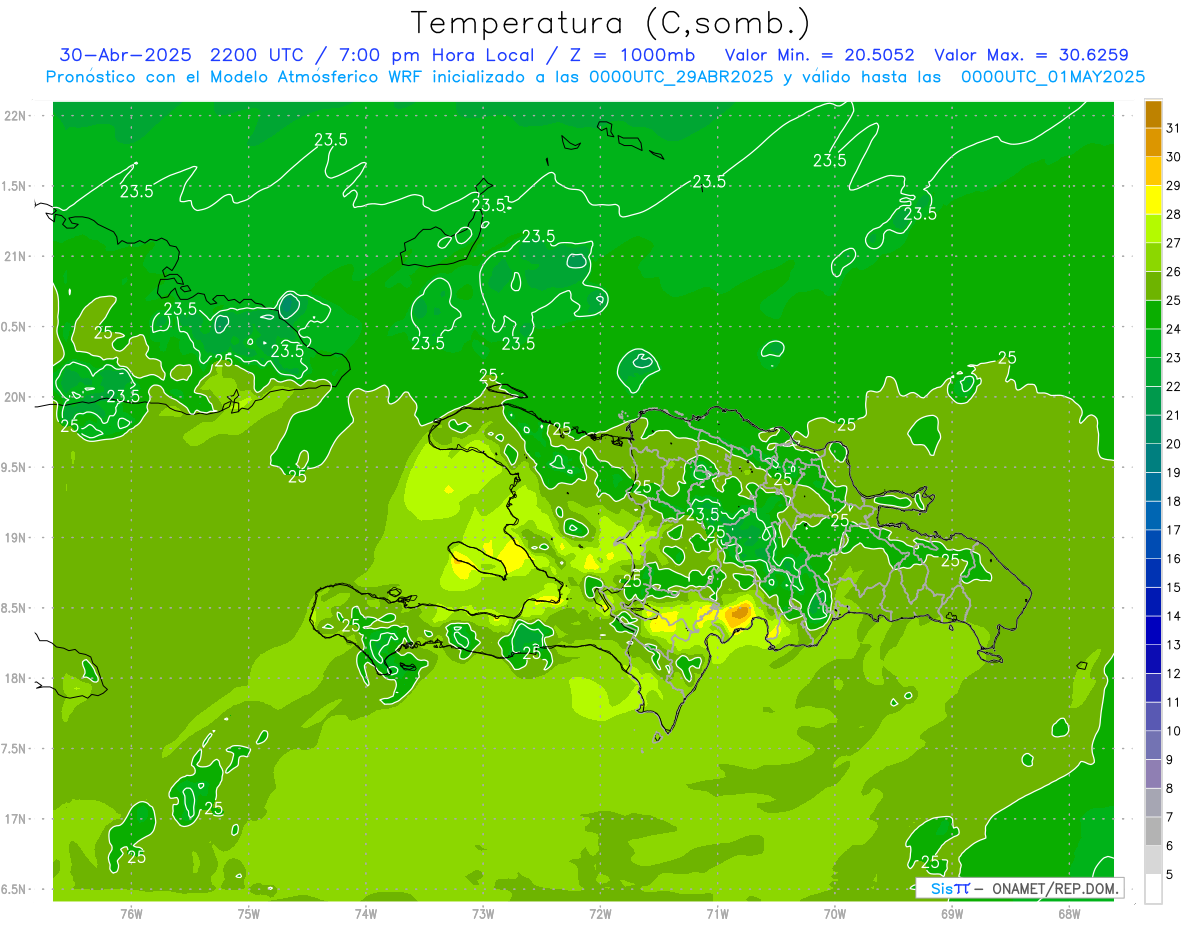
Task: Click the "74W" longitude axis label
Action: pyautogui.click(x=366, y=913)
